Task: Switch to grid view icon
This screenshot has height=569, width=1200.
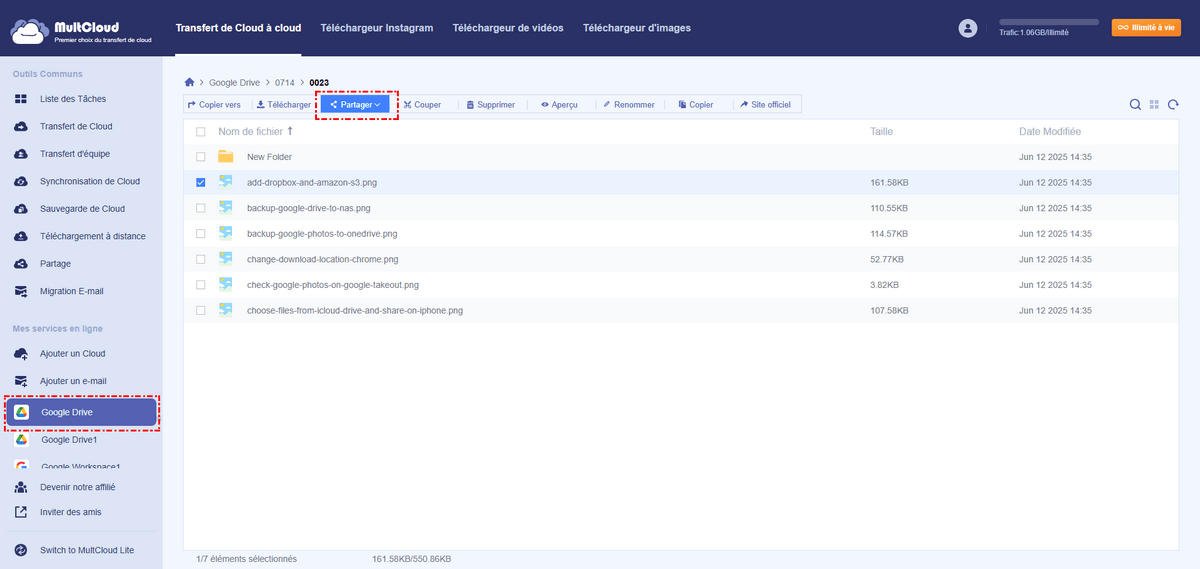Action: click(x=1154, y=105)
